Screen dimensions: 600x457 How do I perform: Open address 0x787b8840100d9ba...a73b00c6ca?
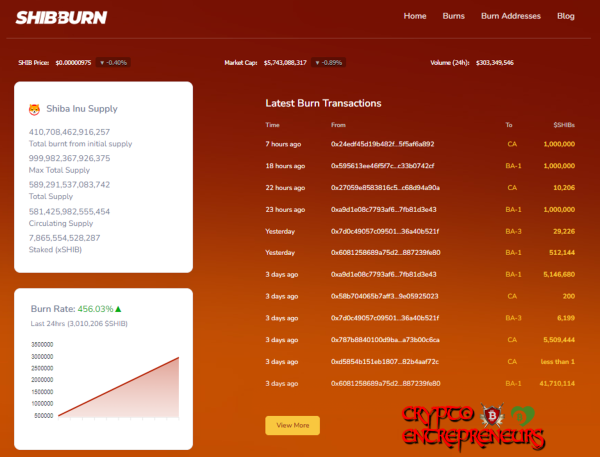pyautogui.click(x=385, y=339)
